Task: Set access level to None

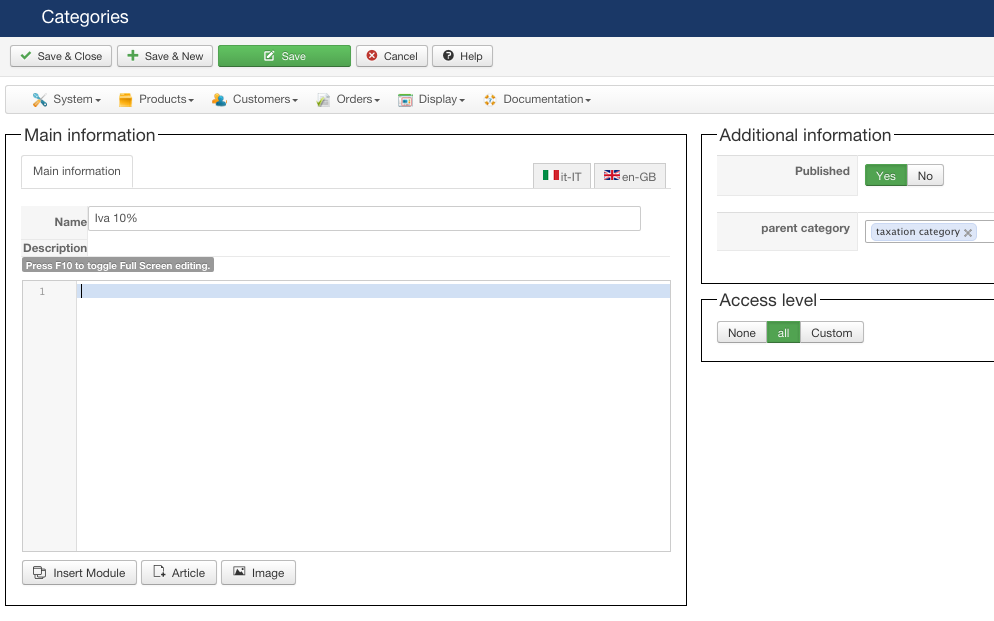Action: pos(742,333)
